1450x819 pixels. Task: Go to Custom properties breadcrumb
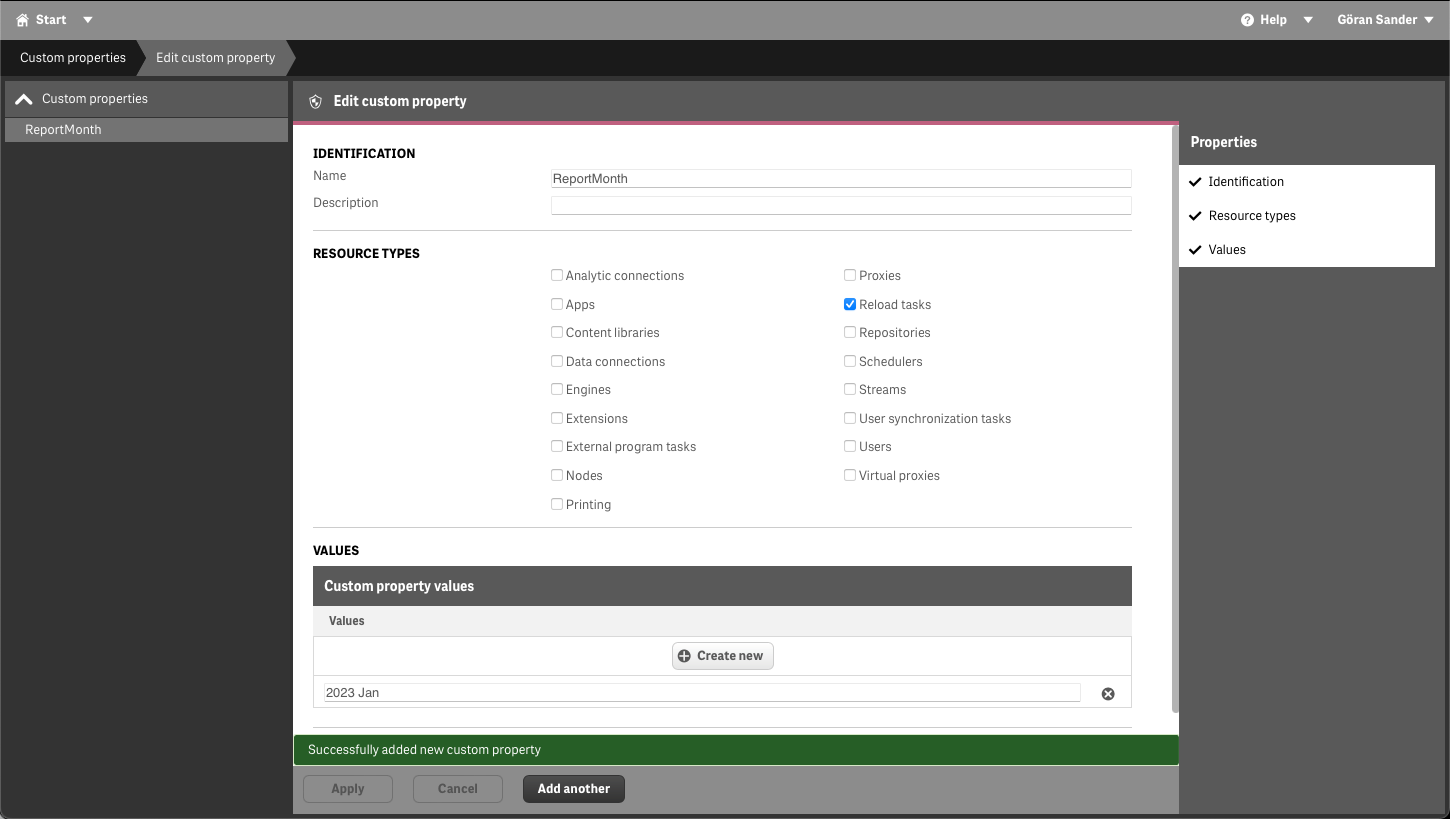coord(73,58)
